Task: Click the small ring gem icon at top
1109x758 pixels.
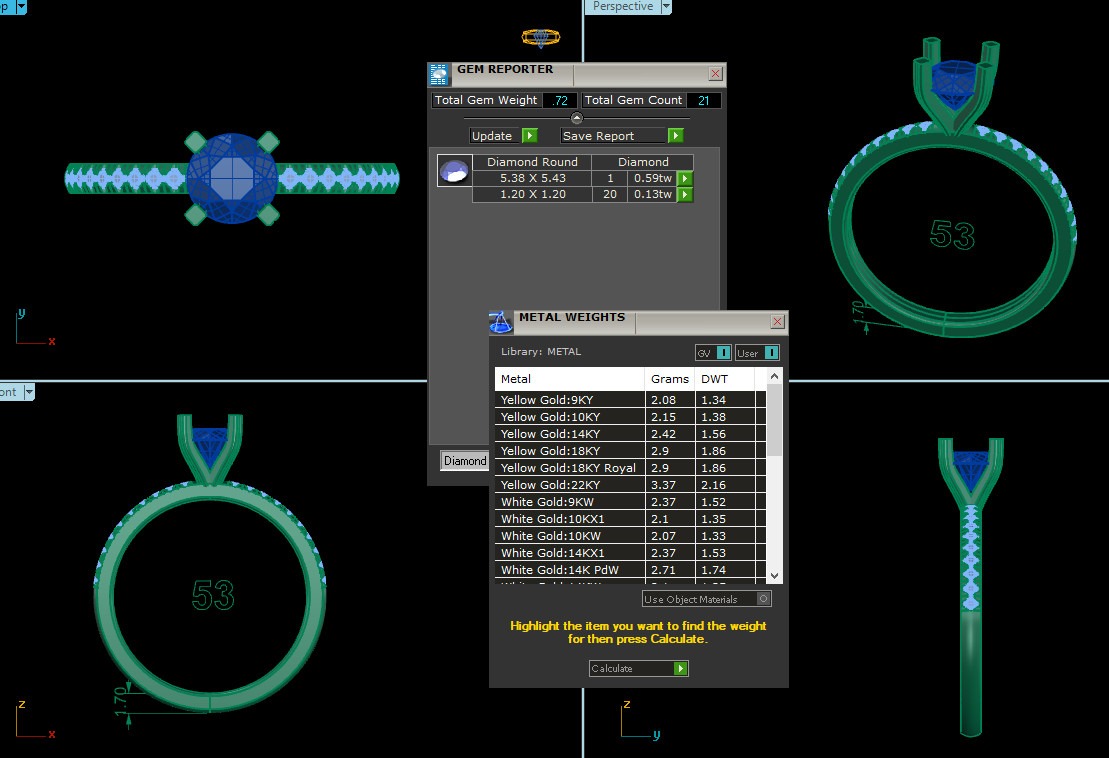Action: pos(541,38)
